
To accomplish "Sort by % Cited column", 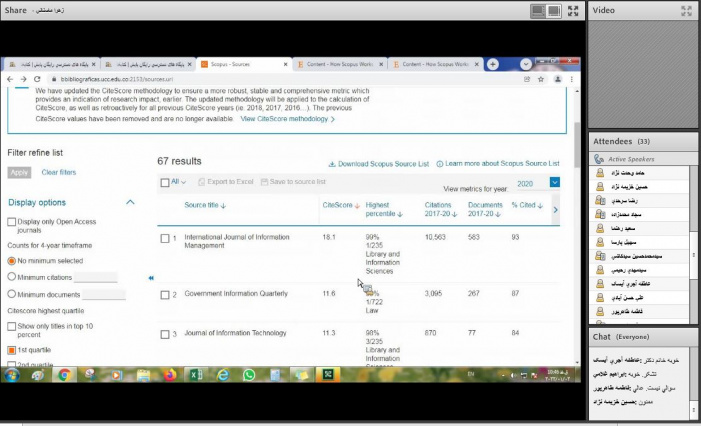I will pos(527,205).
